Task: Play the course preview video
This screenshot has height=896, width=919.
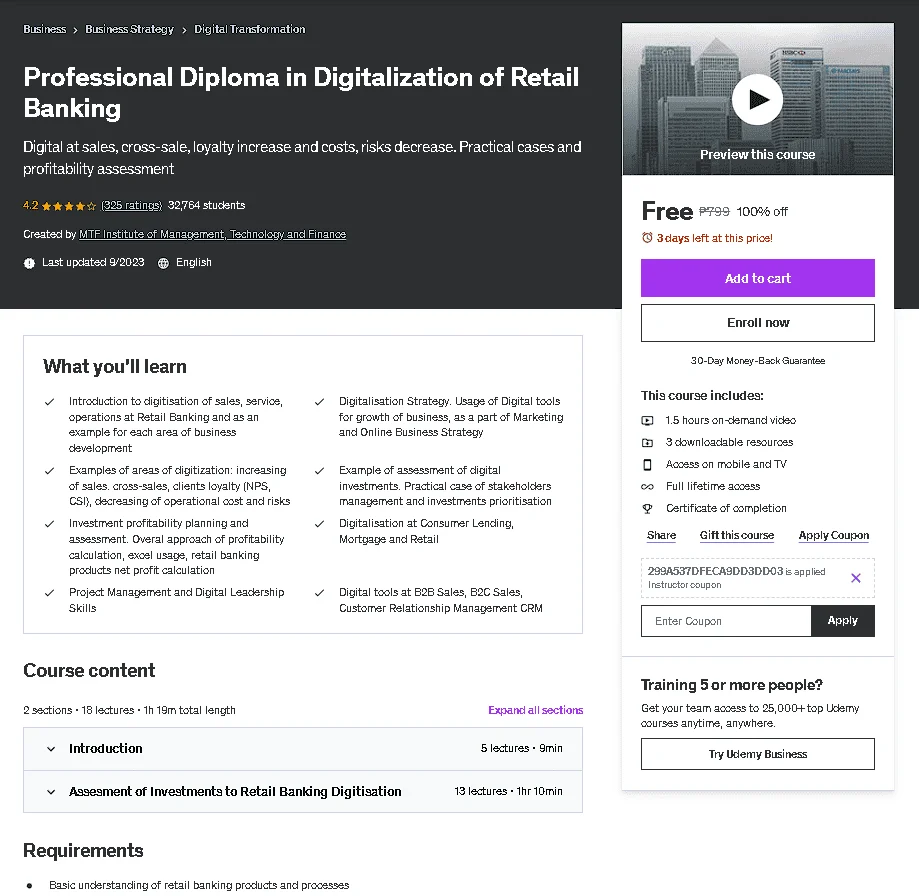Action: pyautogui.click(x=757, y=100)
